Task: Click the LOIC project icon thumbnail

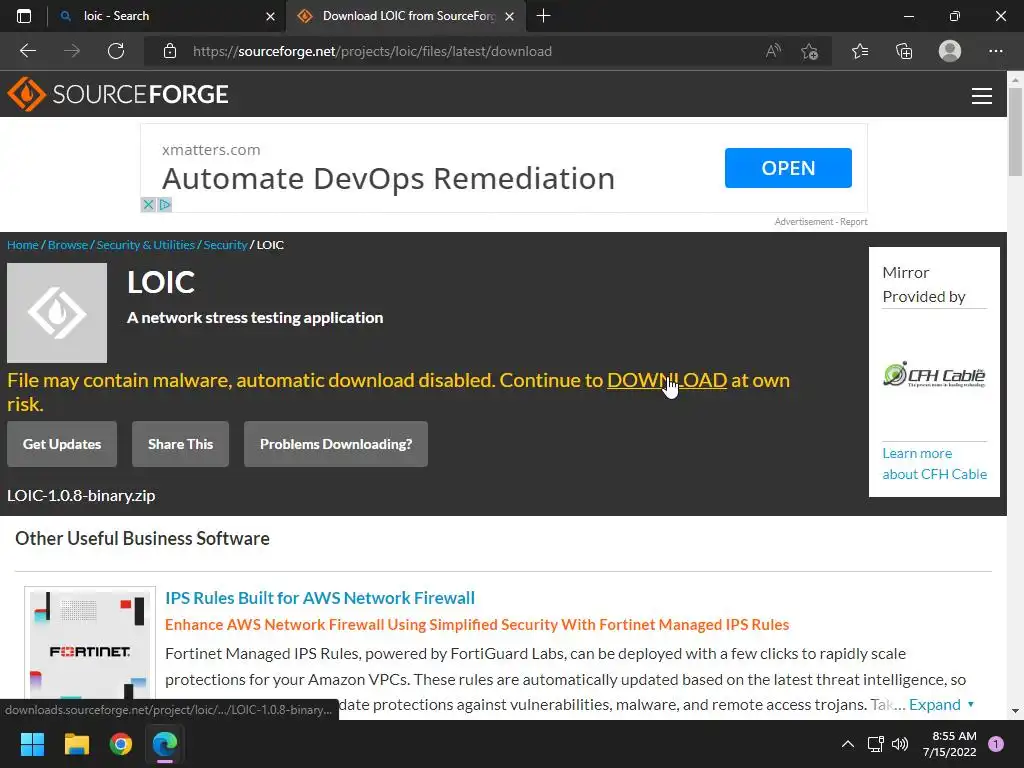Action: tap(57, 313)
